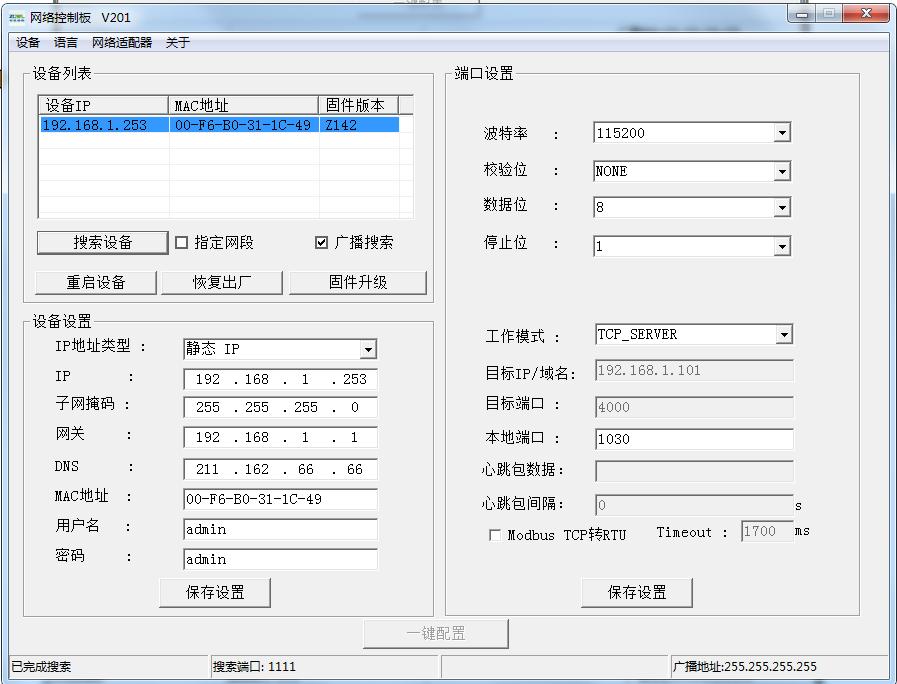The height and width of the screenshot is (684, 897).
Task: Click the 网络控制板 application icon in titlebar
Action: pyautogui.click(x=16, y=14)
